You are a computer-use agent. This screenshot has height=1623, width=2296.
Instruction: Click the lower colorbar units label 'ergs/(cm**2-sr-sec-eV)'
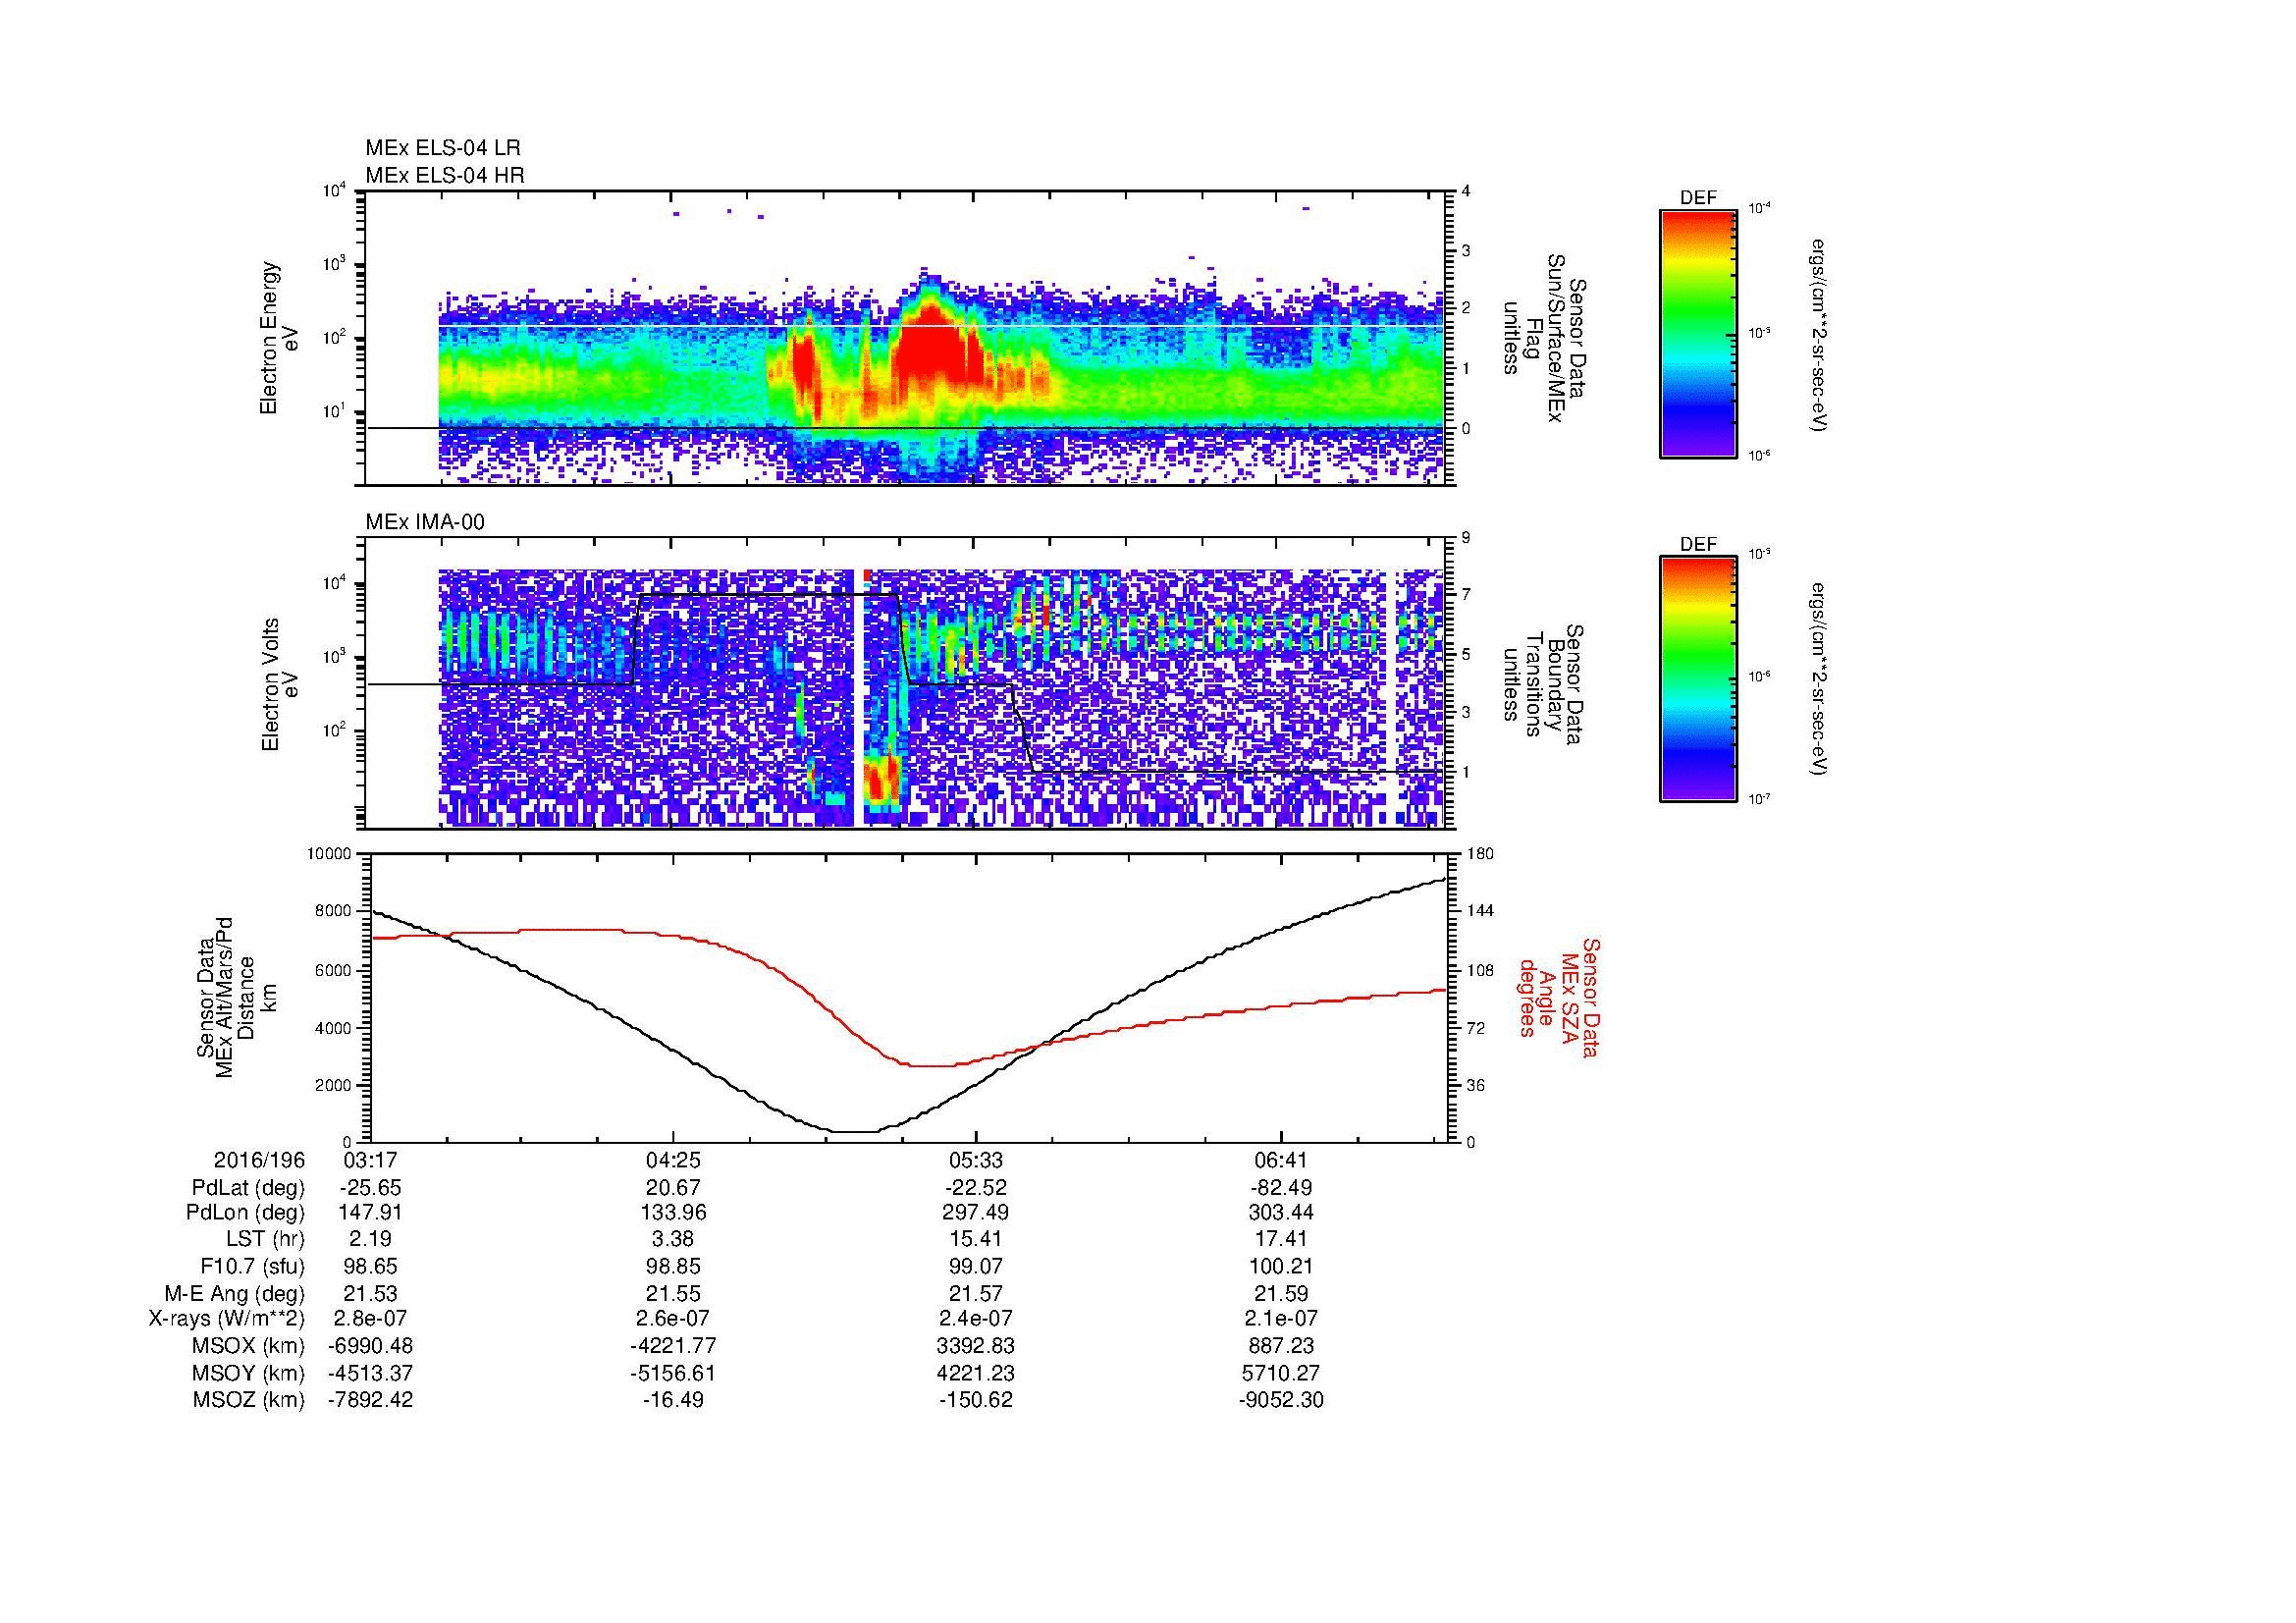[x=1819, y=681]
